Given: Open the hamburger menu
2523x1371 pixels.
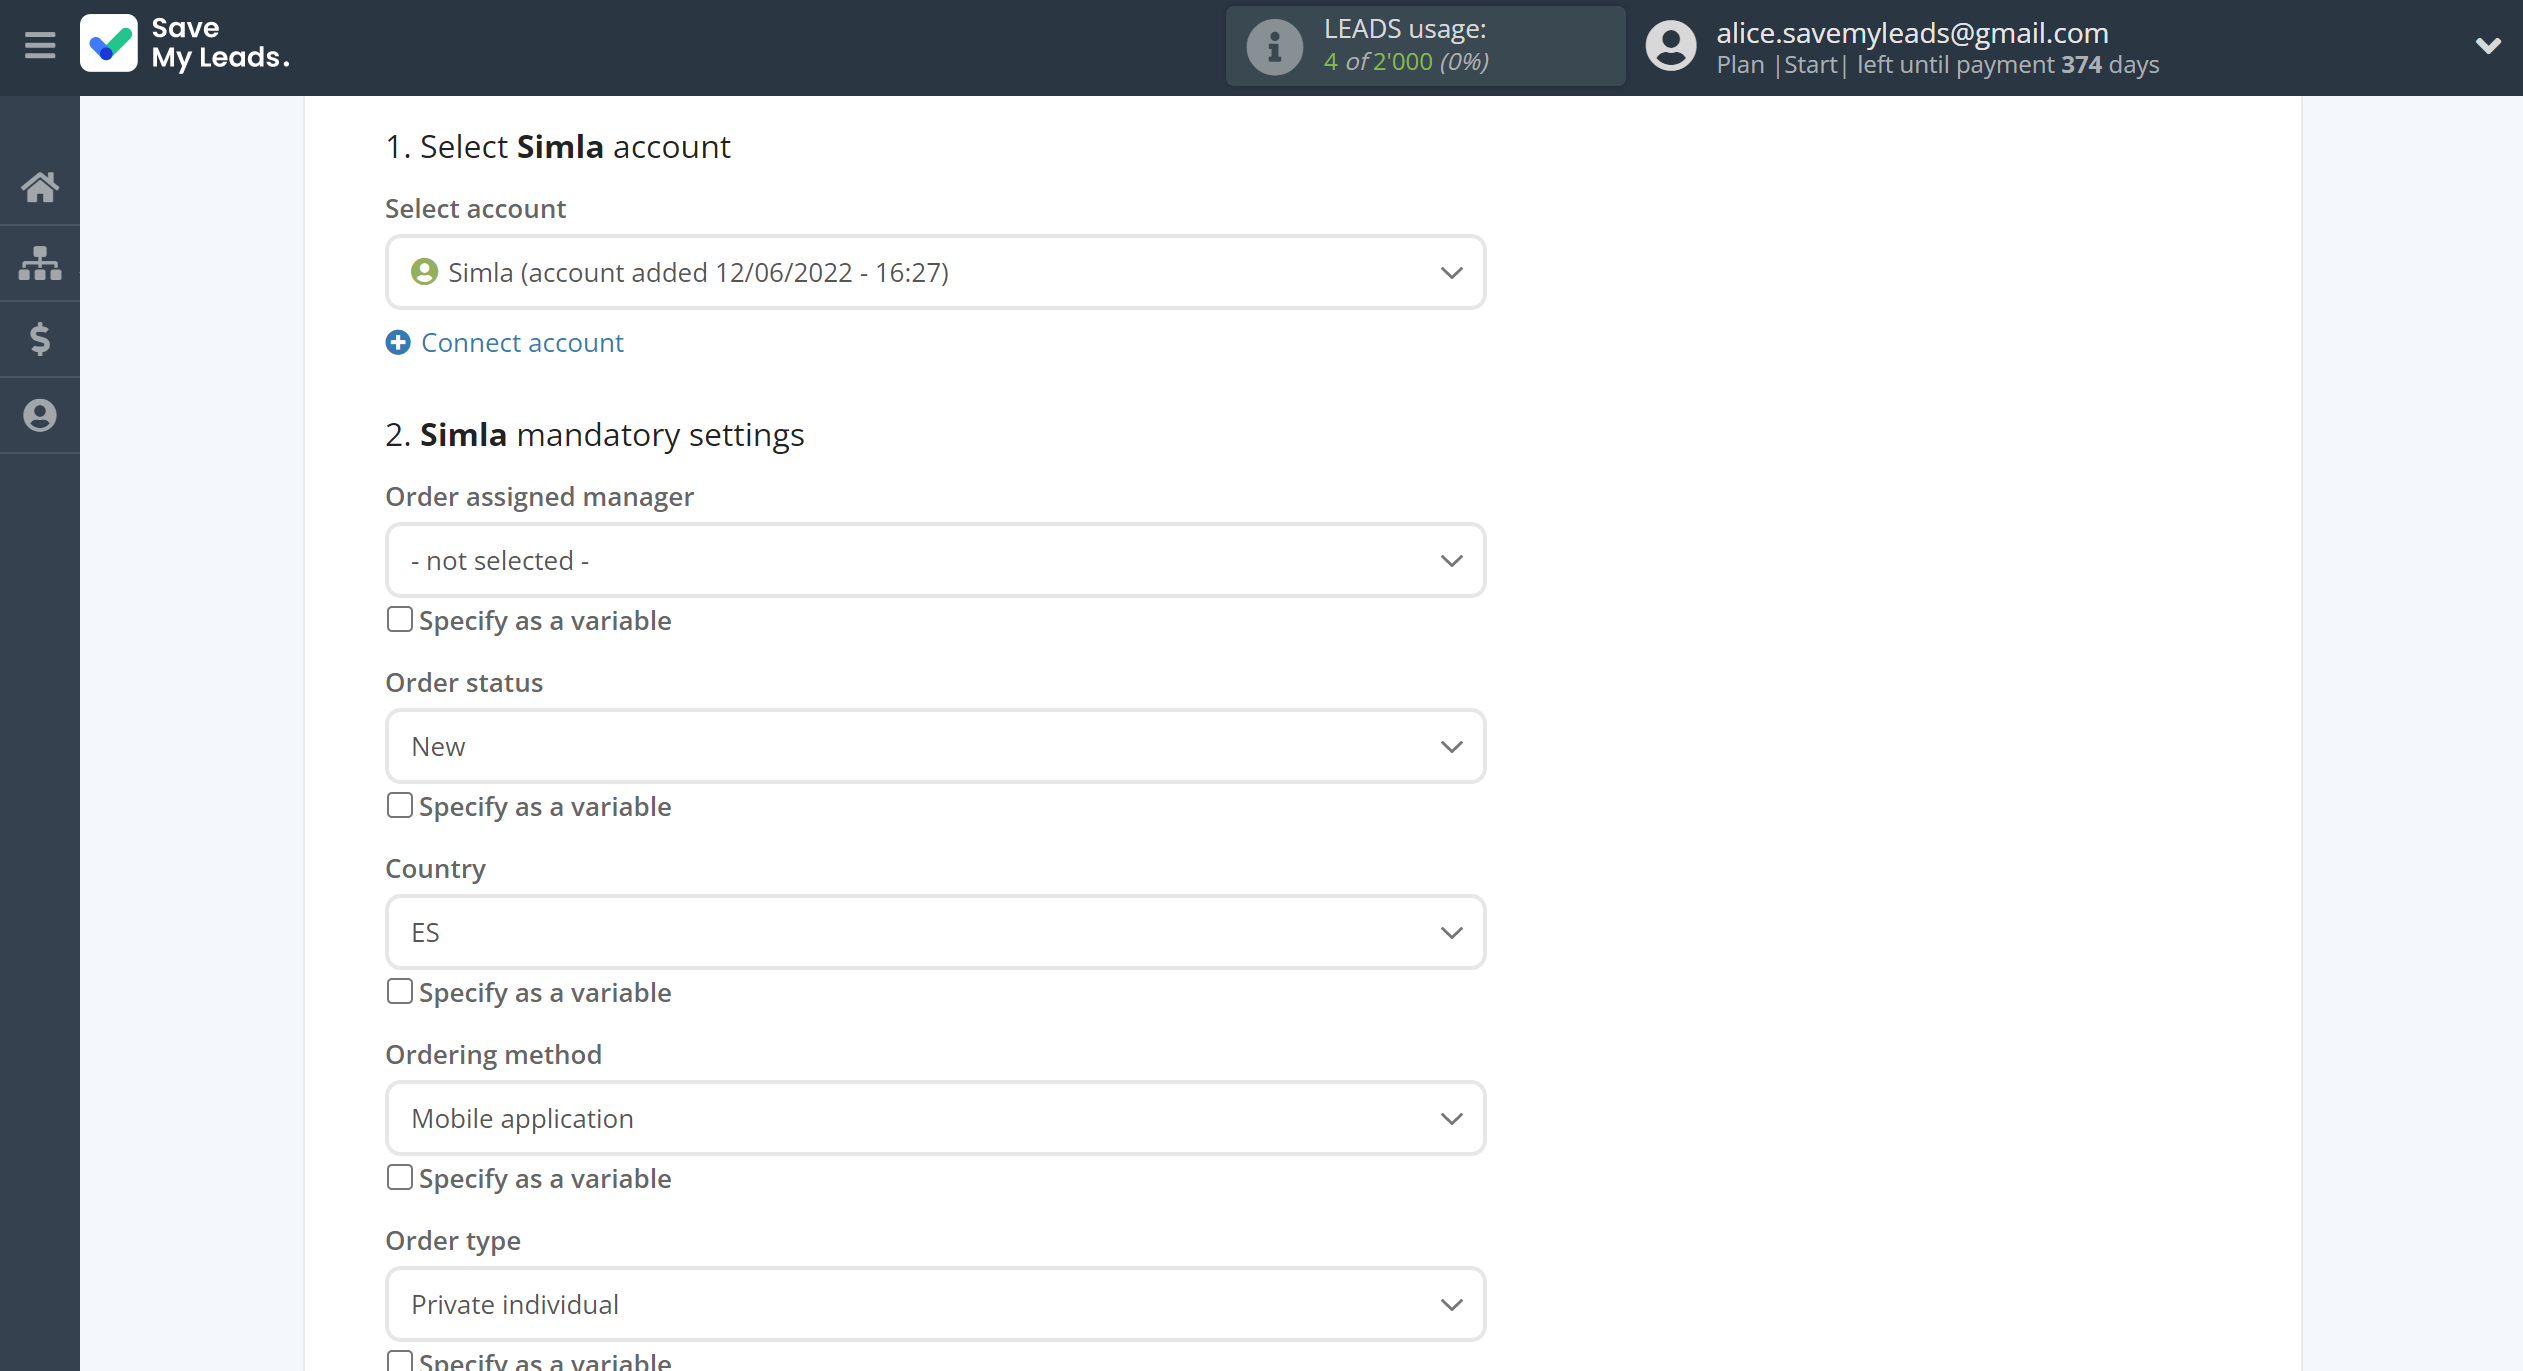Looking at the screenshot, I should point(40,46).
